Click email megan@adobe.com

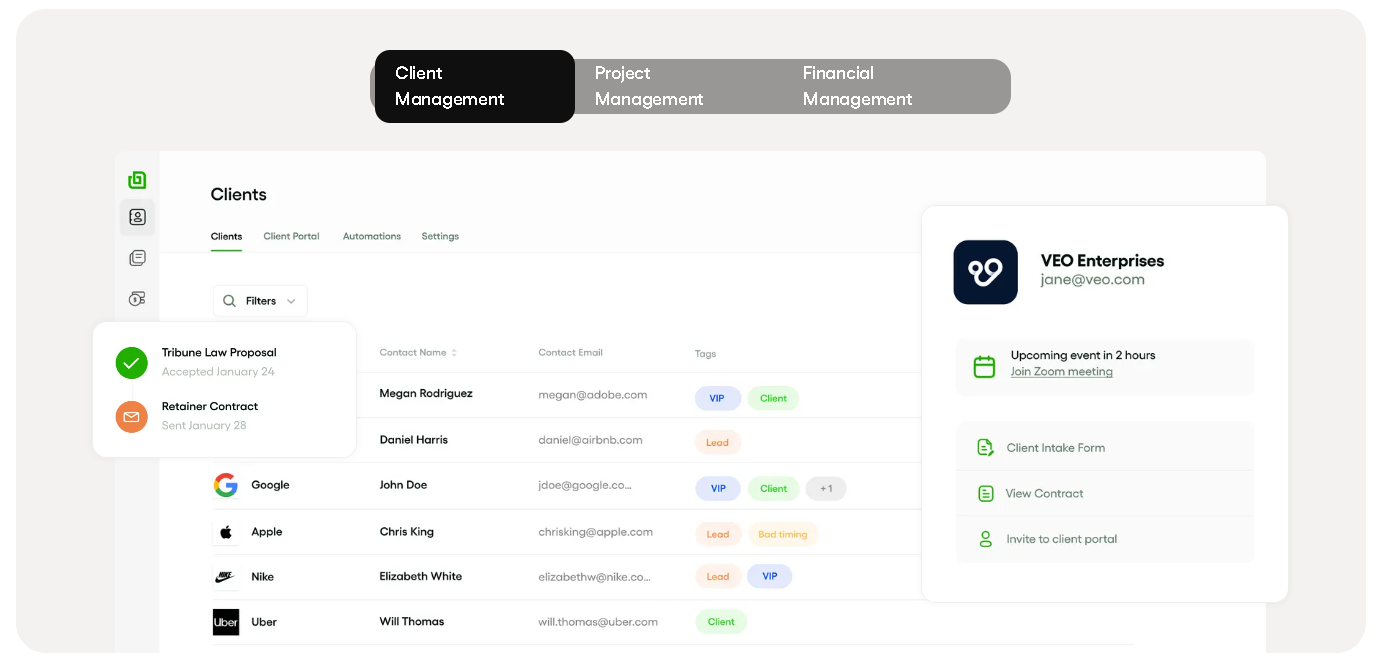(593, 395)
